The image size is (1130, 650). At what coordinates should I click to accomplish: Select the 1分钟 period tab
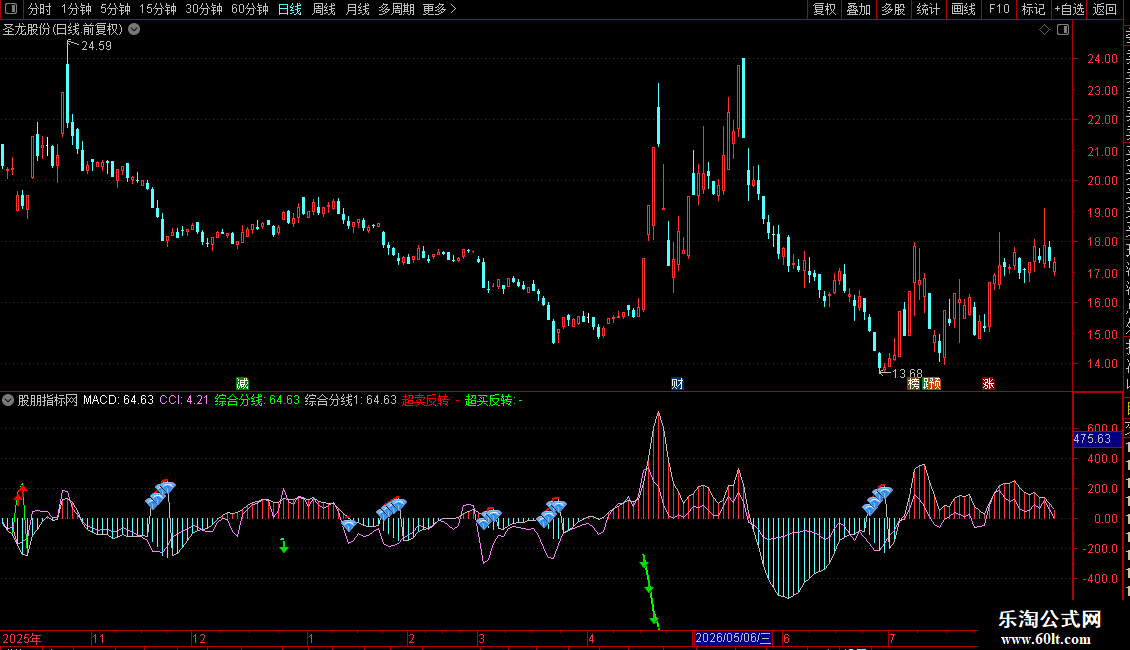76,9
